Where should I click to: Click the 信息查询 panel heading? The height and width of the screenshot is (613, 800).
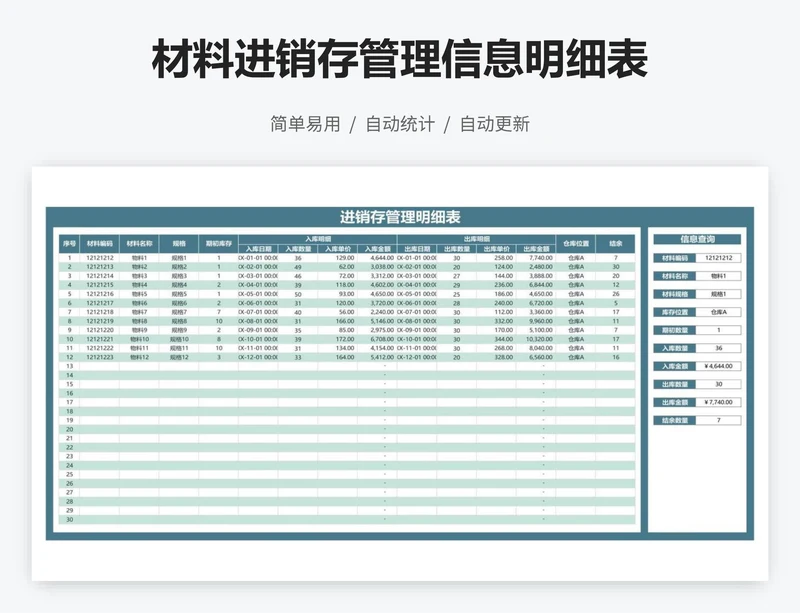tap(697, 239)
